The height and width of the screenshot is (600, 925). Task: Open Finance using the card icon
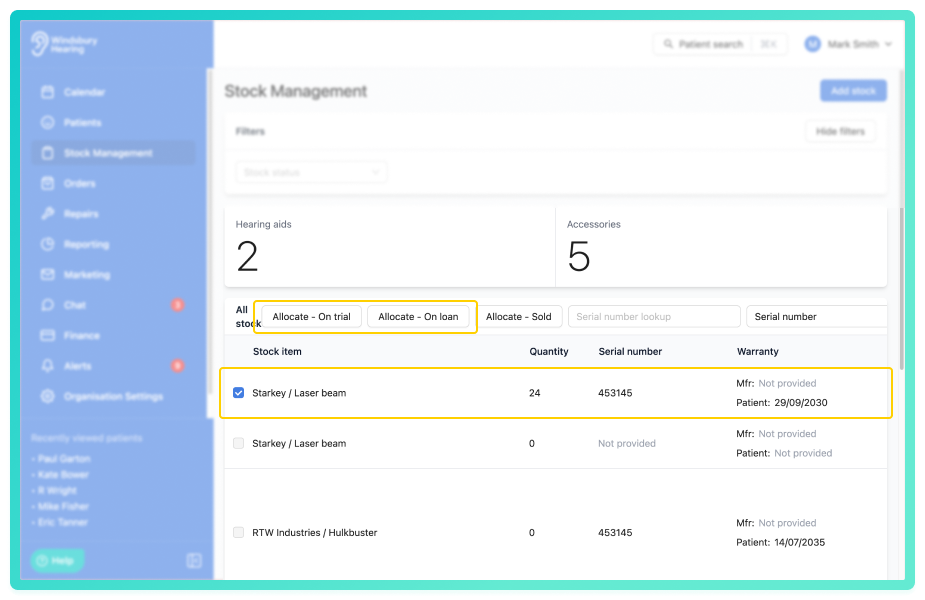(x=48, y=336)
